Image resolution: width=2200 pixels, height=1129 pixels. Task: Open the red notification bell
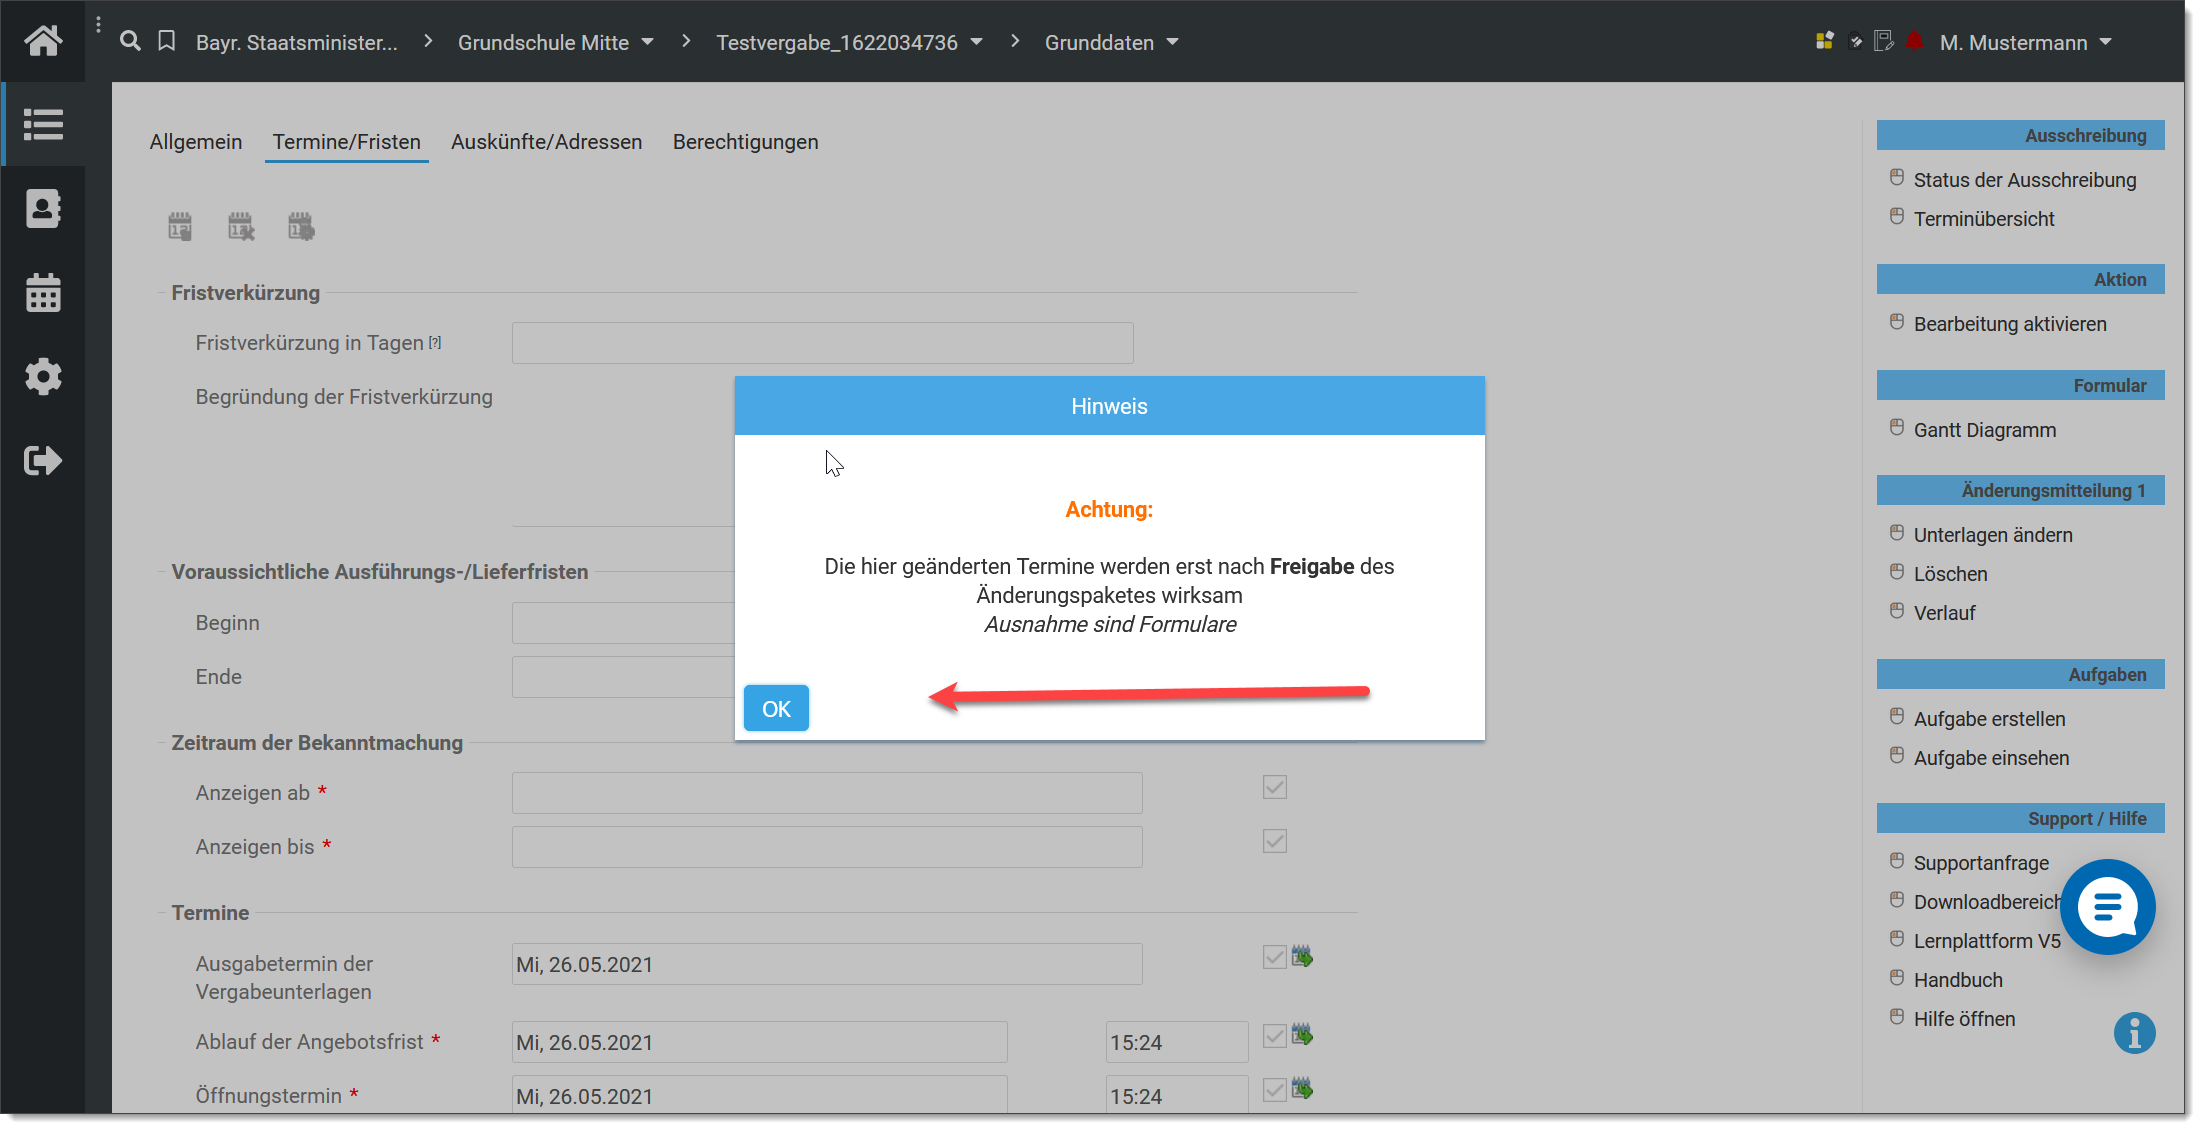point(1915,41)
